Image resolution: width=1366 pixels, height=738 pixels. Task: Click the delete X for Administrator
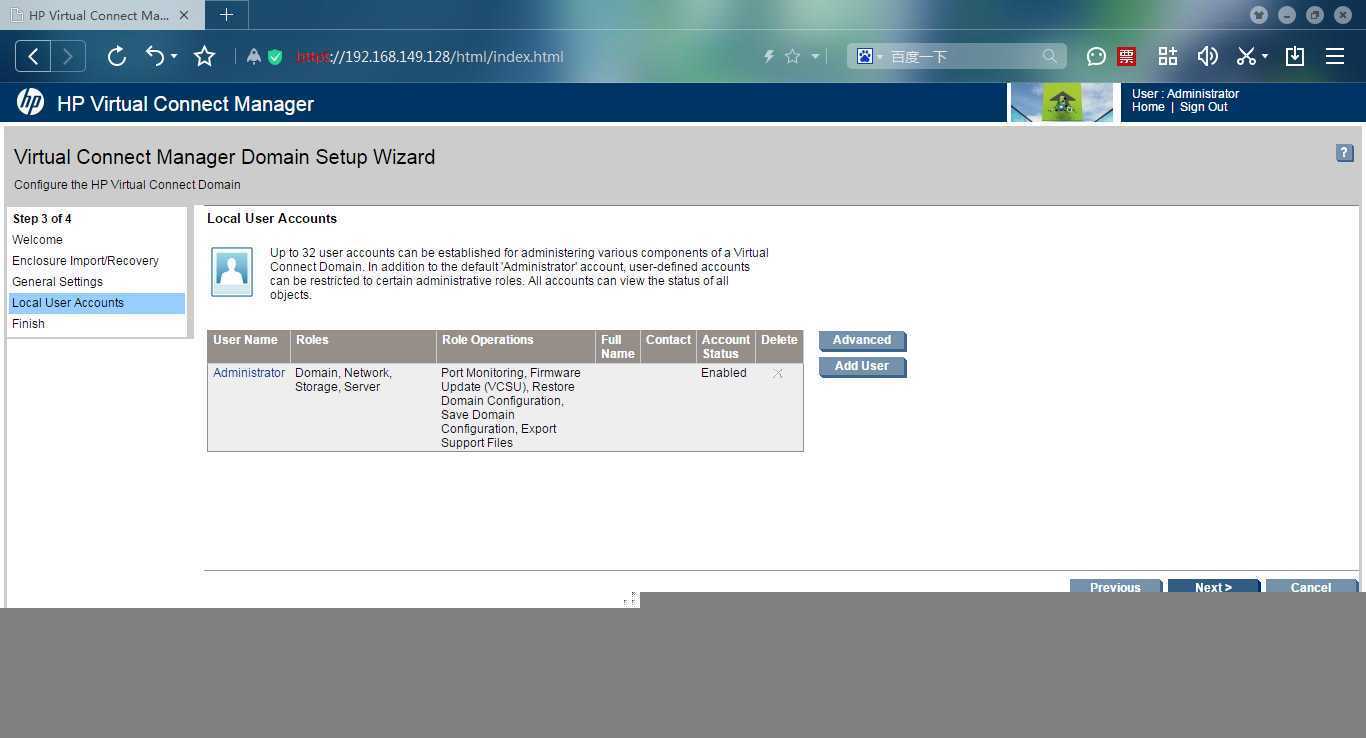point(777,373)
